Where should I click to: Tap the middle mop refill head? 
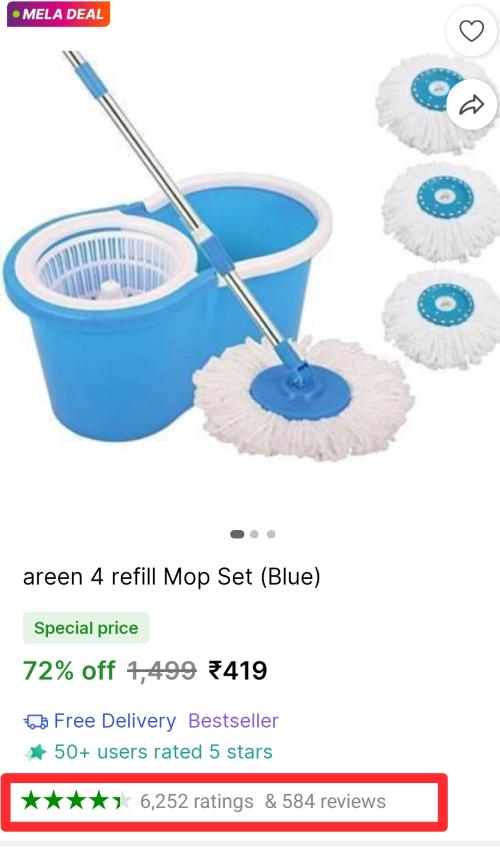[441, 212]
